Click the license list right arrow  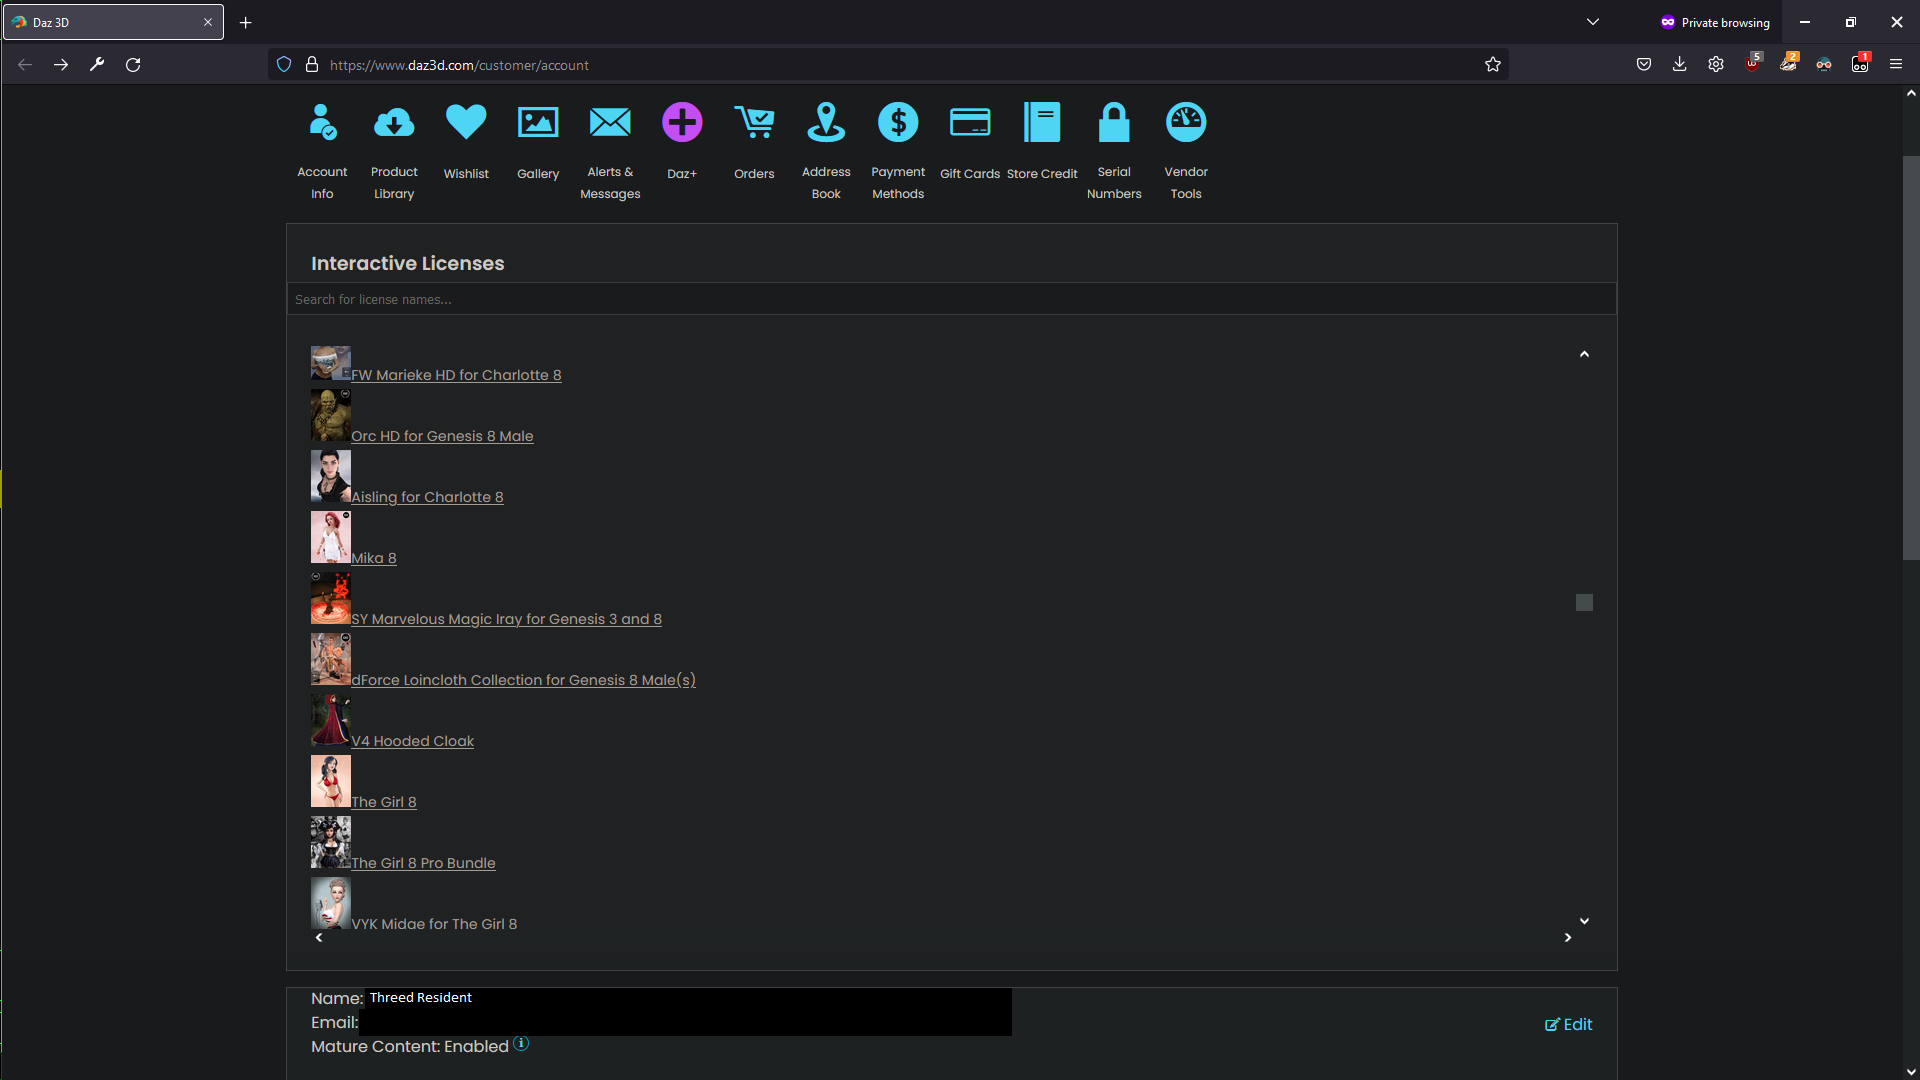[x=1568, y=937]
